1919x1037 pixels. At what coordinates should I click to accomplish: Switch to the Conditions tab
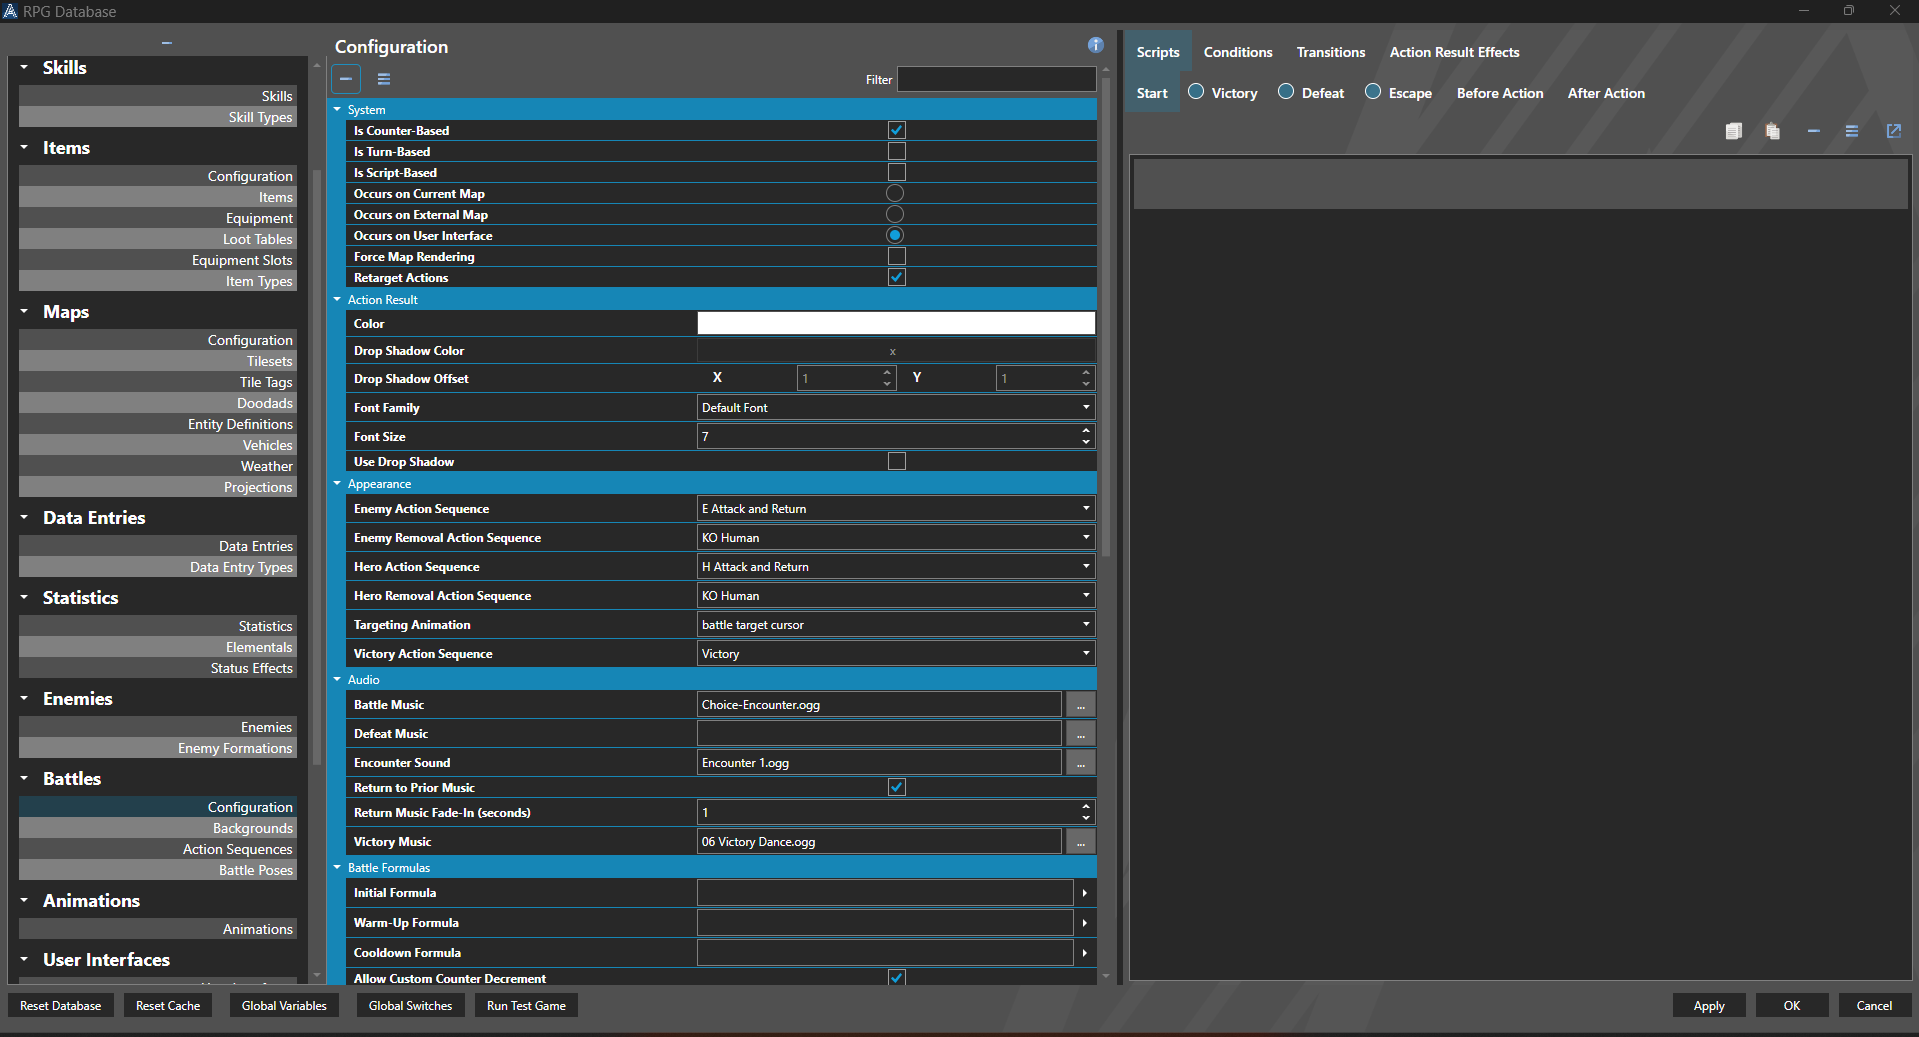[1237, 52]
